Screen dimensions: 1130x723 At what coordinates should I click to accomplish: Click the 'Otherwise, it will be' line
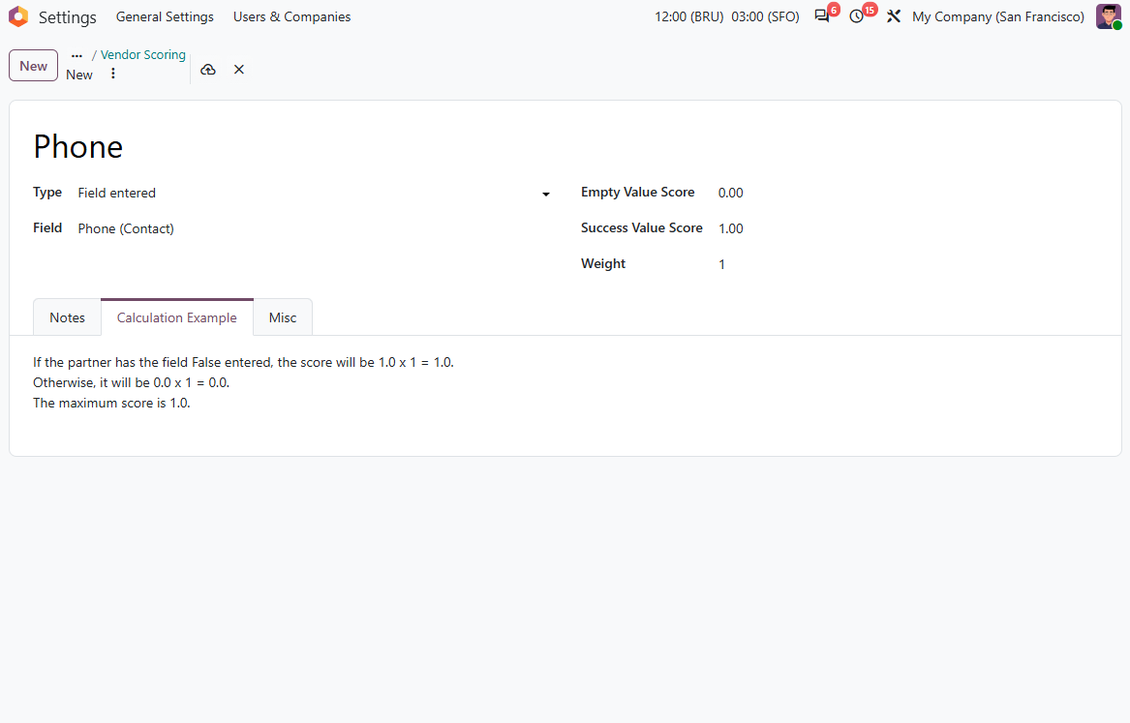(x=131, y=383)
